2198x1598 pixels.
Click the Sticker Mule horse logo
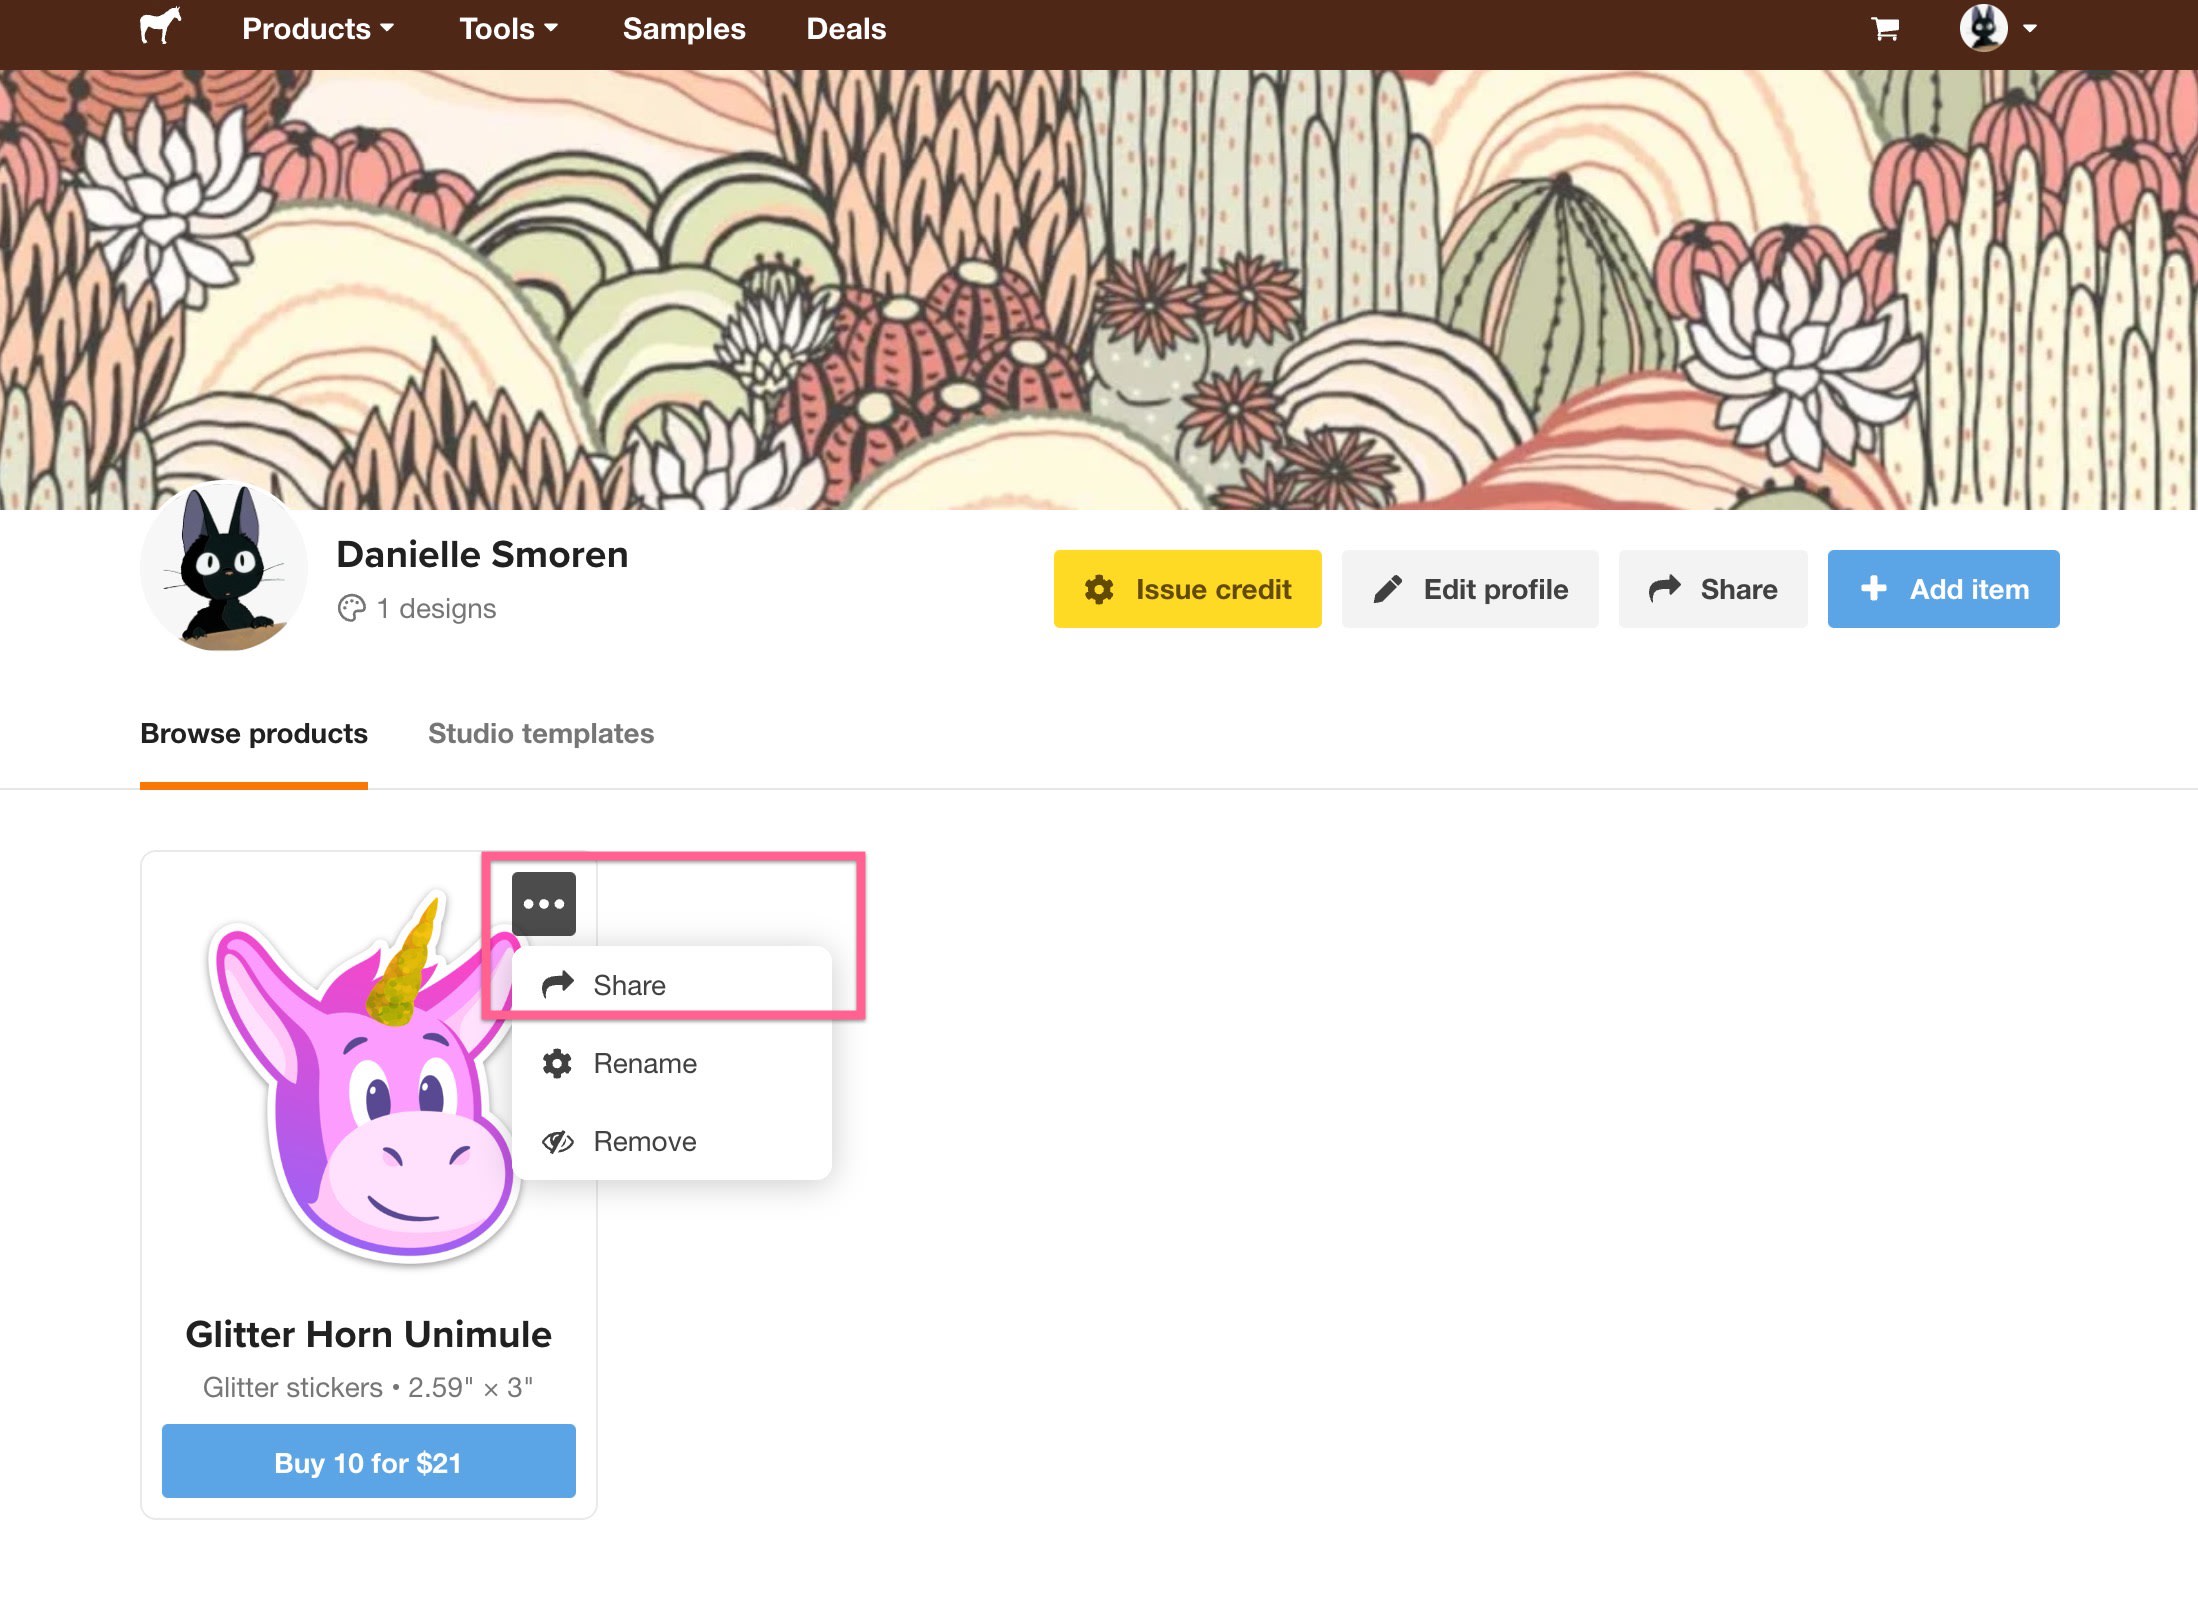[160, 27]
